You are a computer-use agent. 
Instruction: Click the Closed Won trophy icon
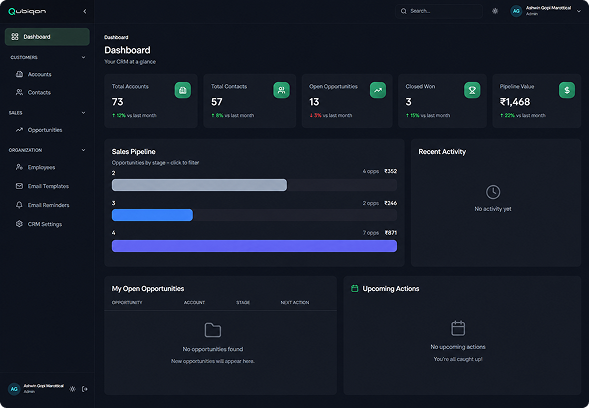click(x=472, y=90)
